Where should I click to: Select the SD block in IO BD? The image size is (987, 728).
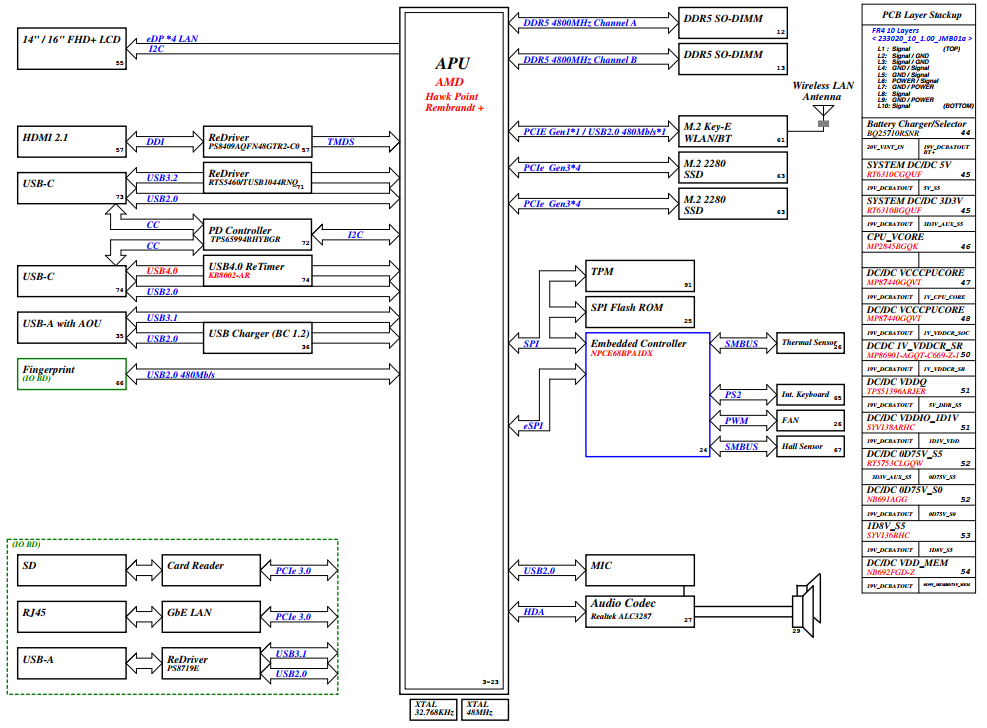tap(72, 570)
